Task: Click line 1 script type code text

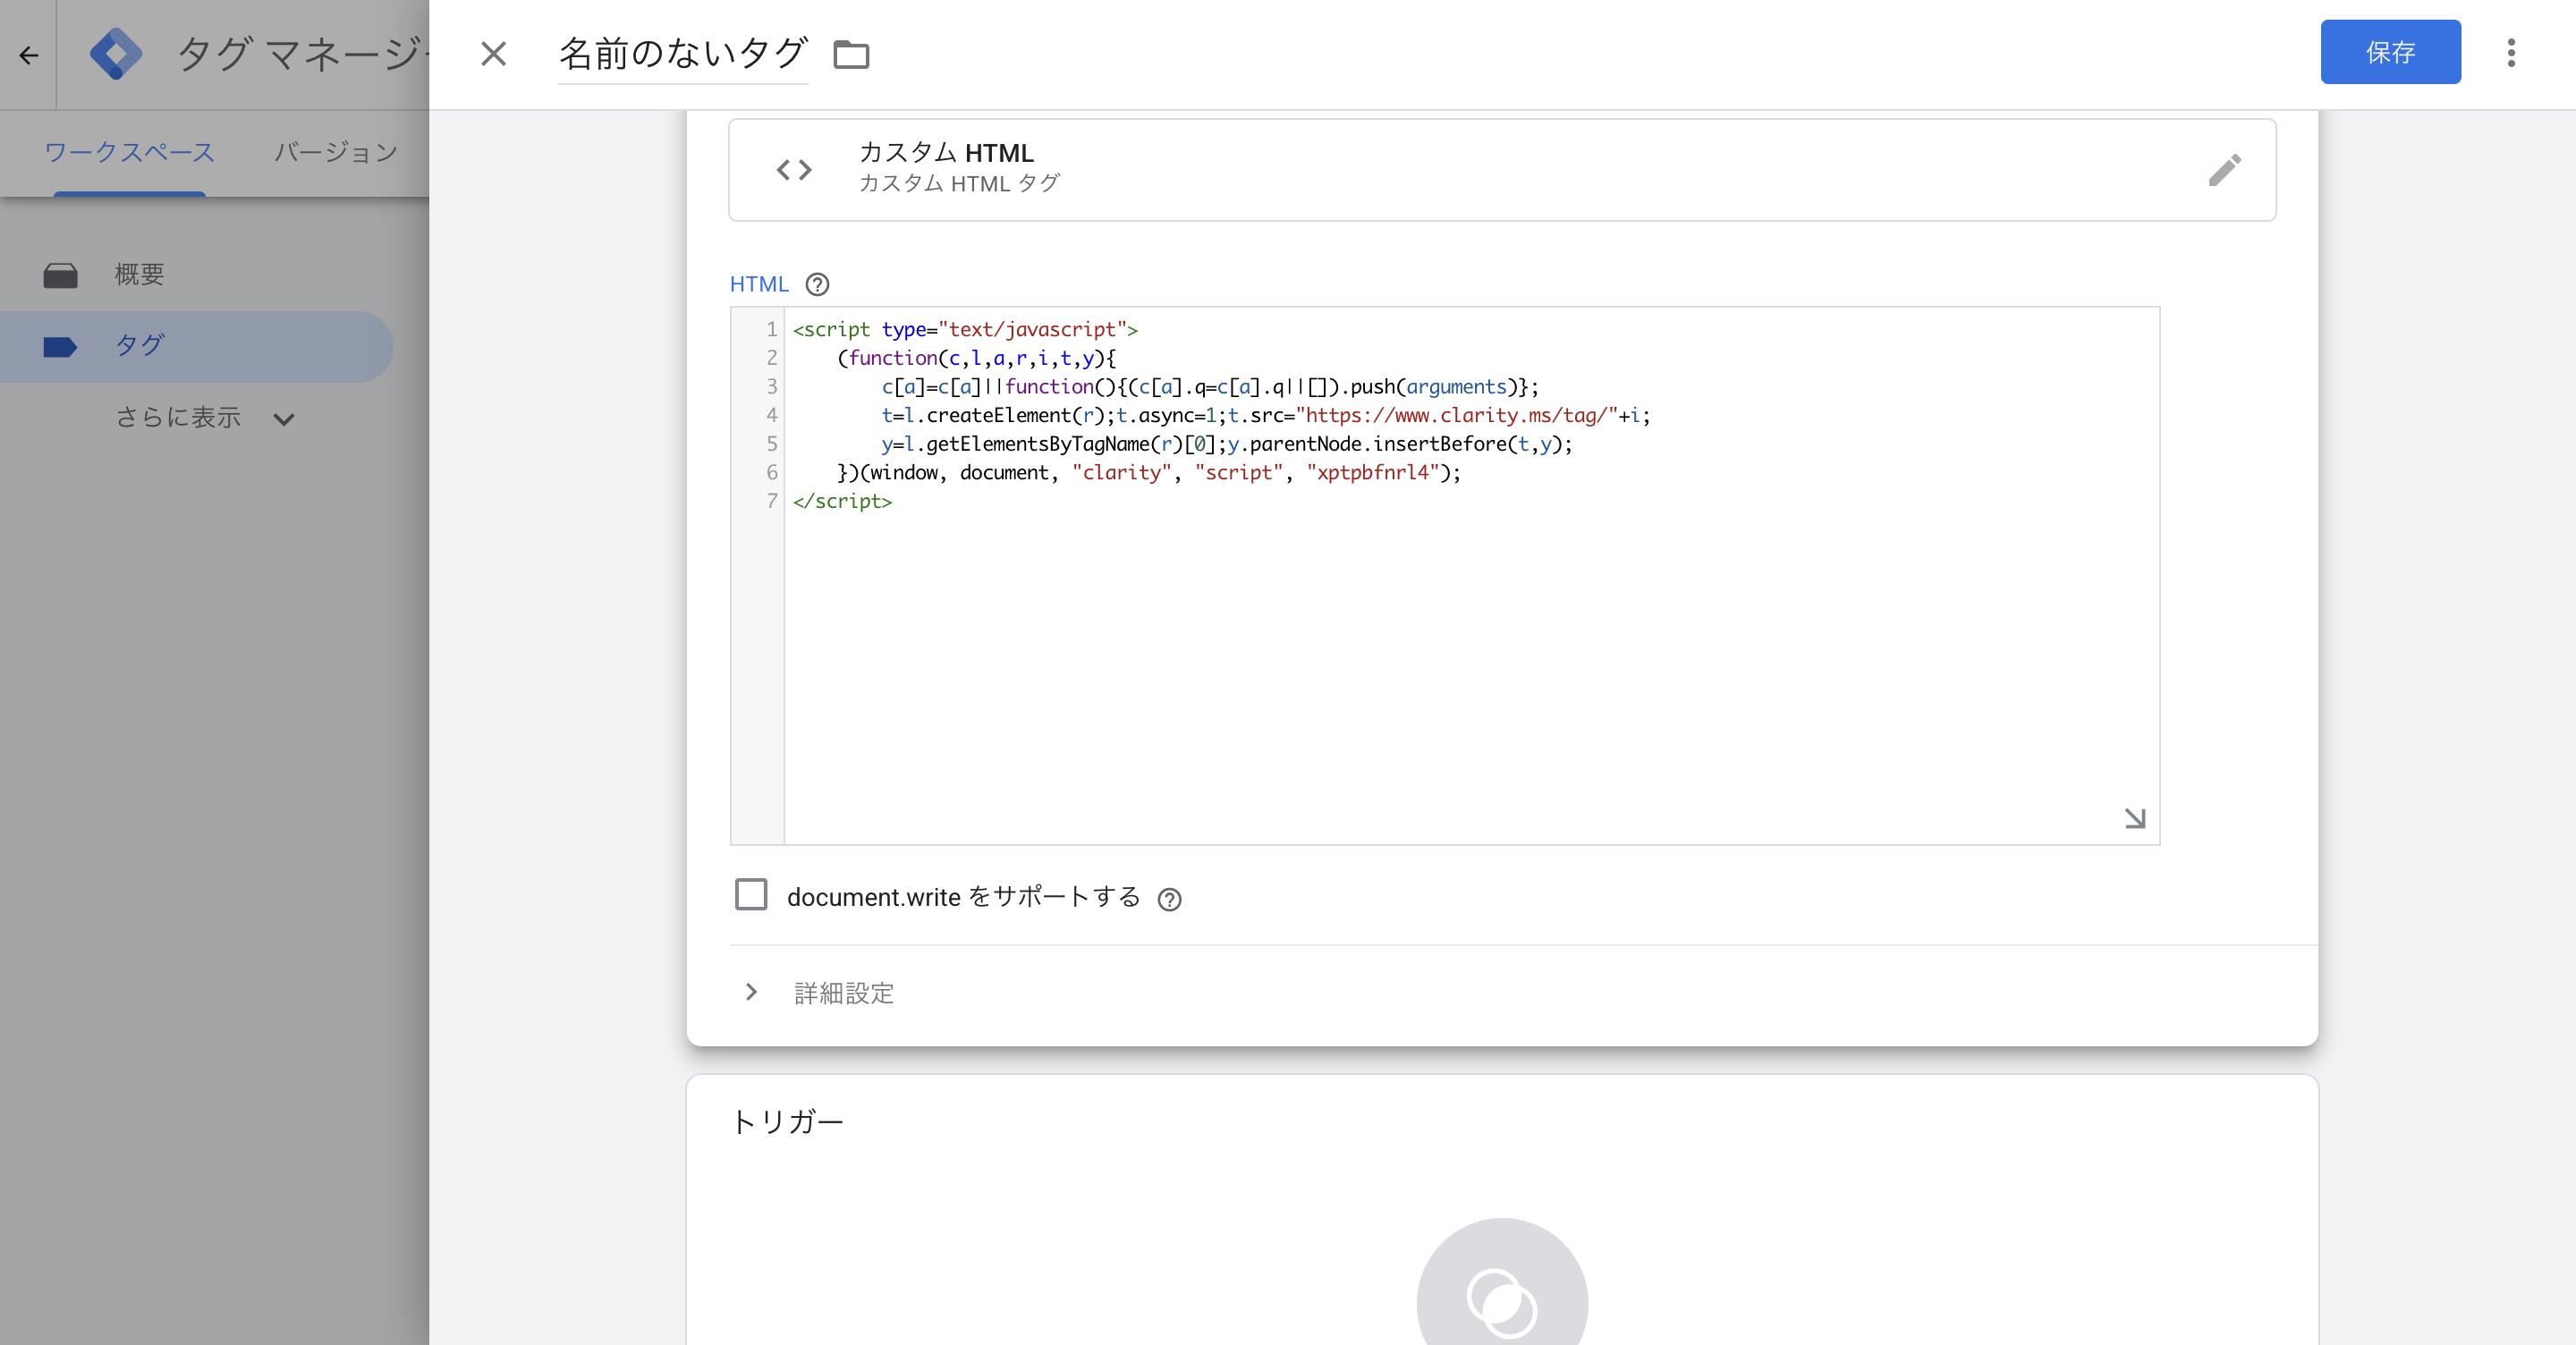Action: tap(965, 329)
